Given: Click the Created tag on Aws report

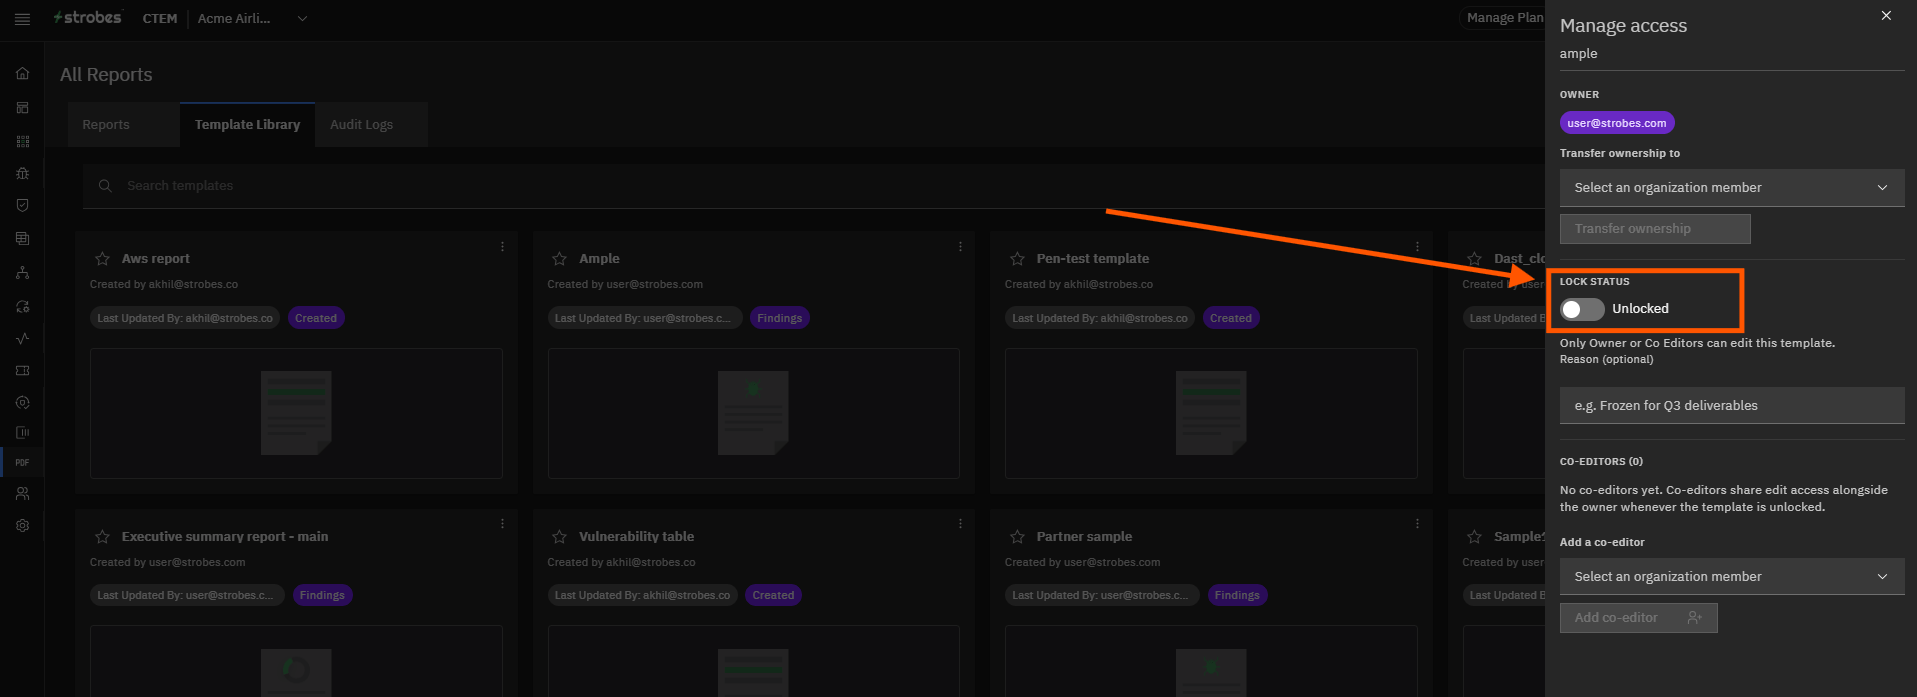Looking at the screenshot, I should click(x=316, y=319).
